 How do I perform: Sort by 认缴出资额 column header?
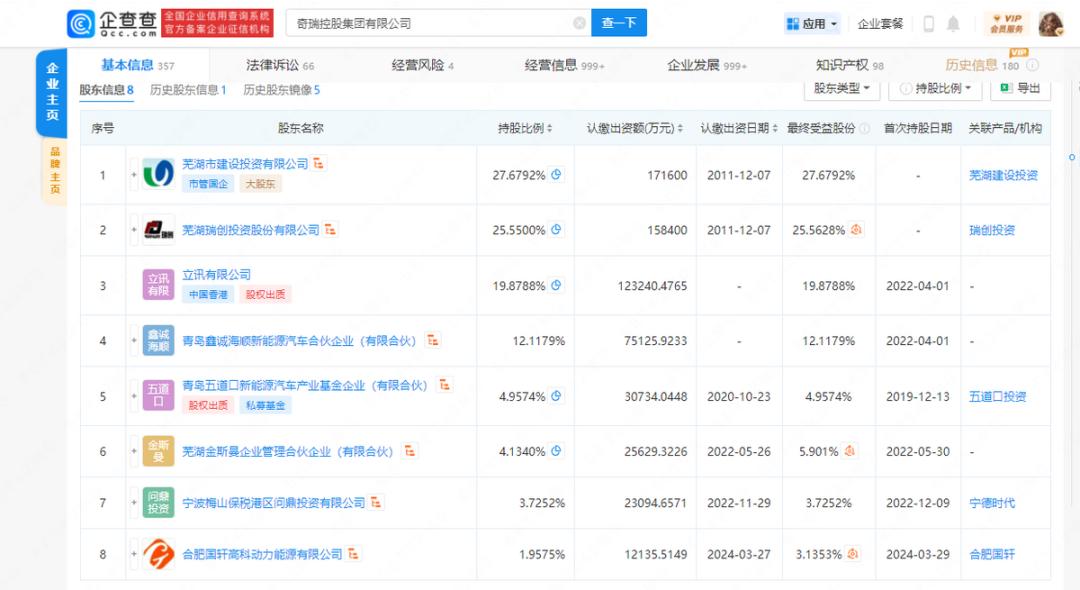pos(635,128)
